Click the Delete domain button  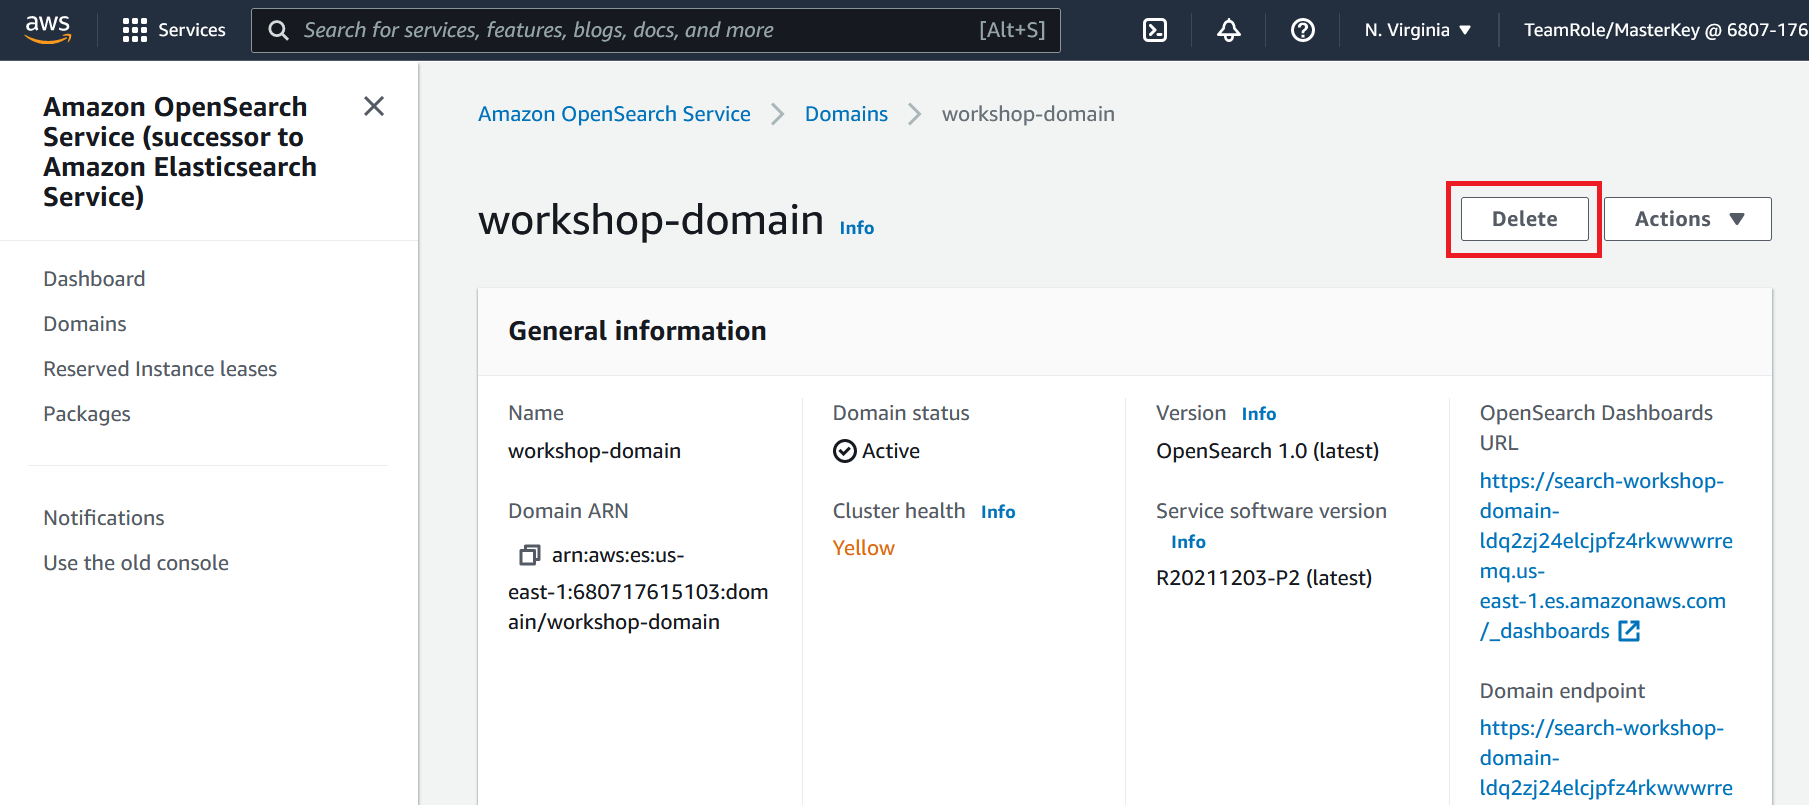1524,219
